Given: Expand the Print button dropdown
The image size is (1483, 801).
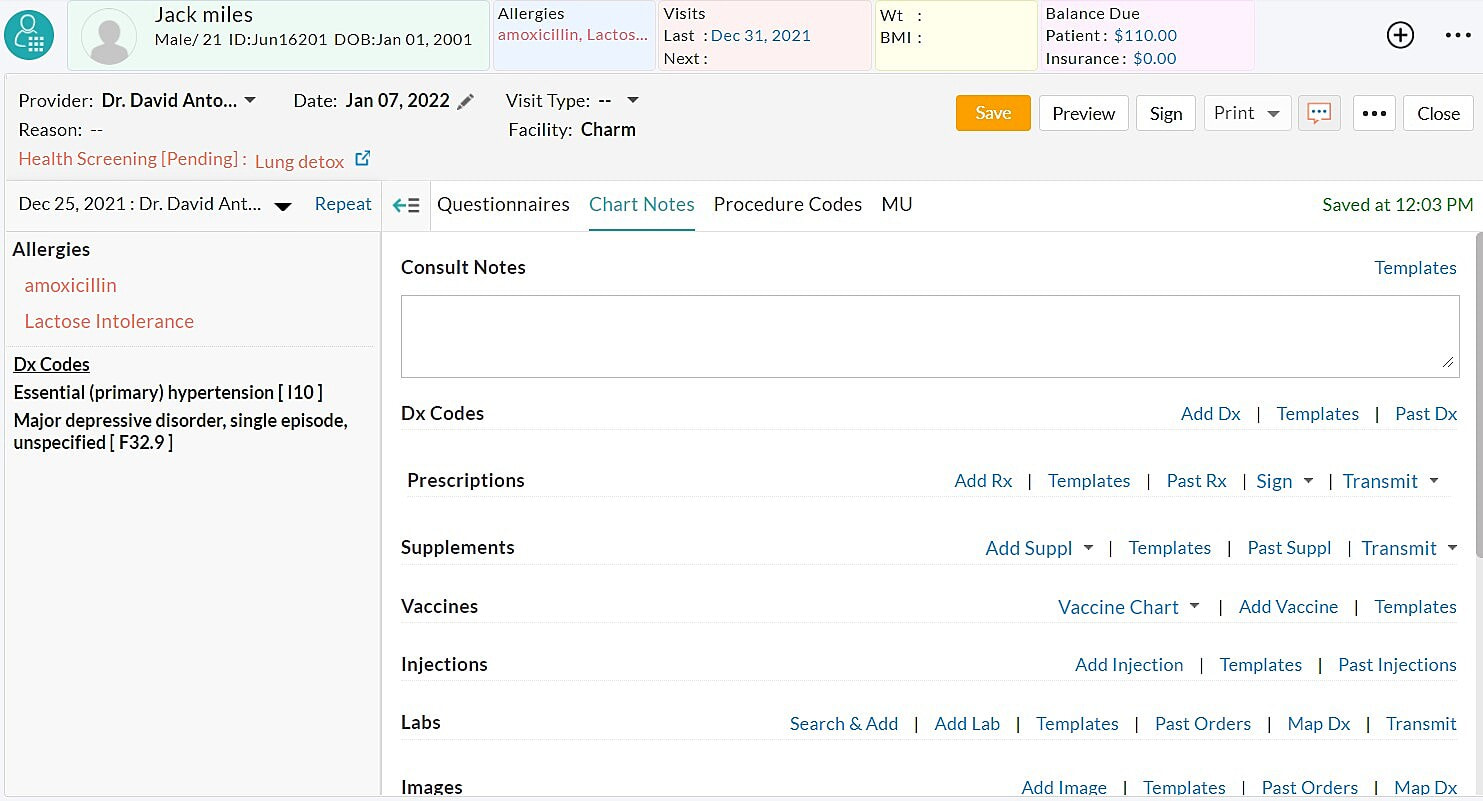Looking at the screenshot, I should coord(1273,114).
